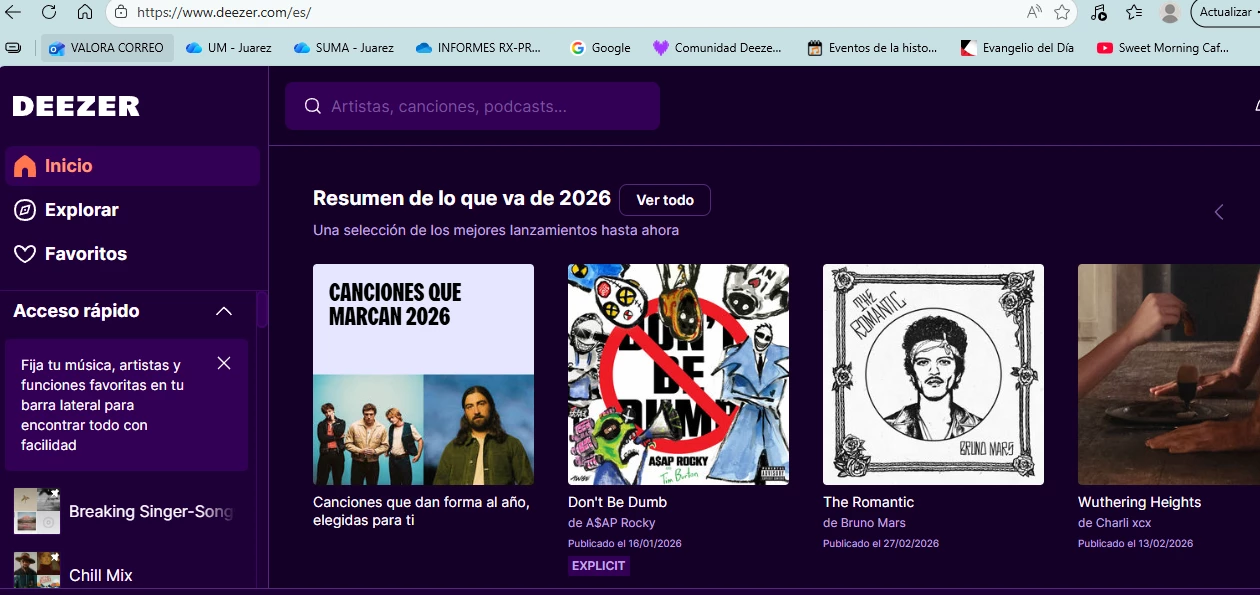This screenshot has height=595, width=1260.
Task: Click Publicado el 13/02/2026 text
Action: pyautogui.click(x=1136, y=544)
